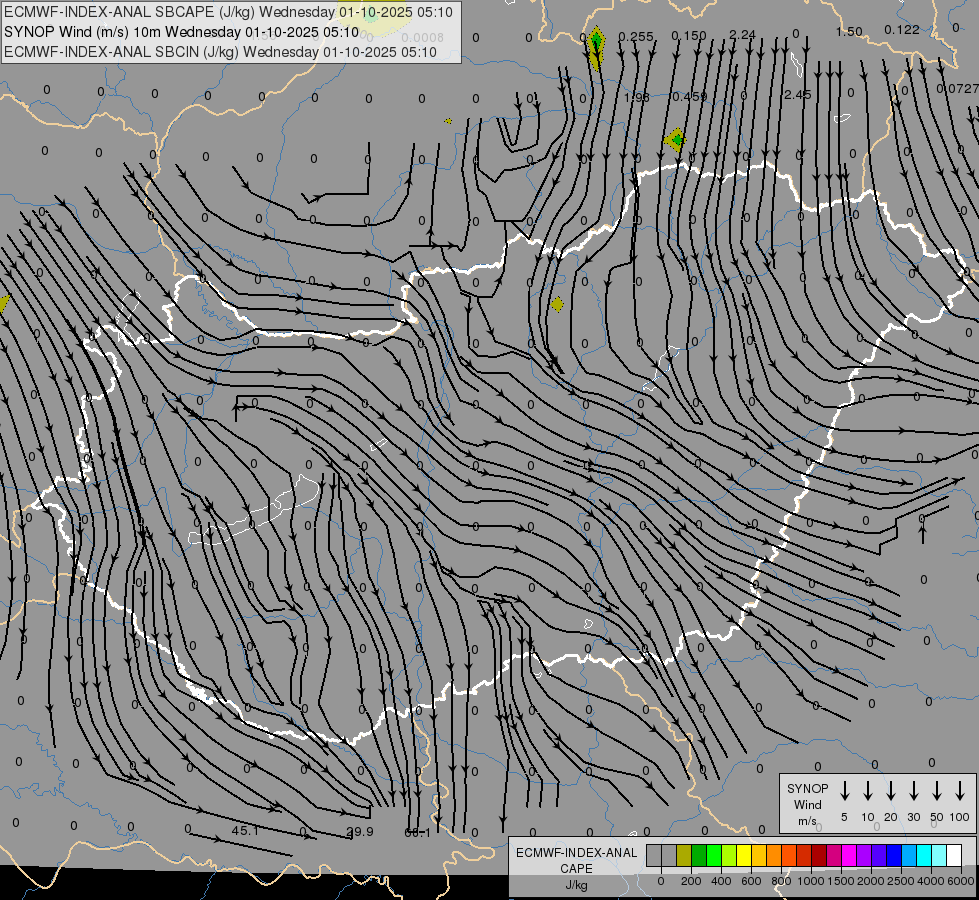Click the yellow swatch in CAPE legend
The width and height of the screenshot is (979, 900).
[x=744, y=855]
